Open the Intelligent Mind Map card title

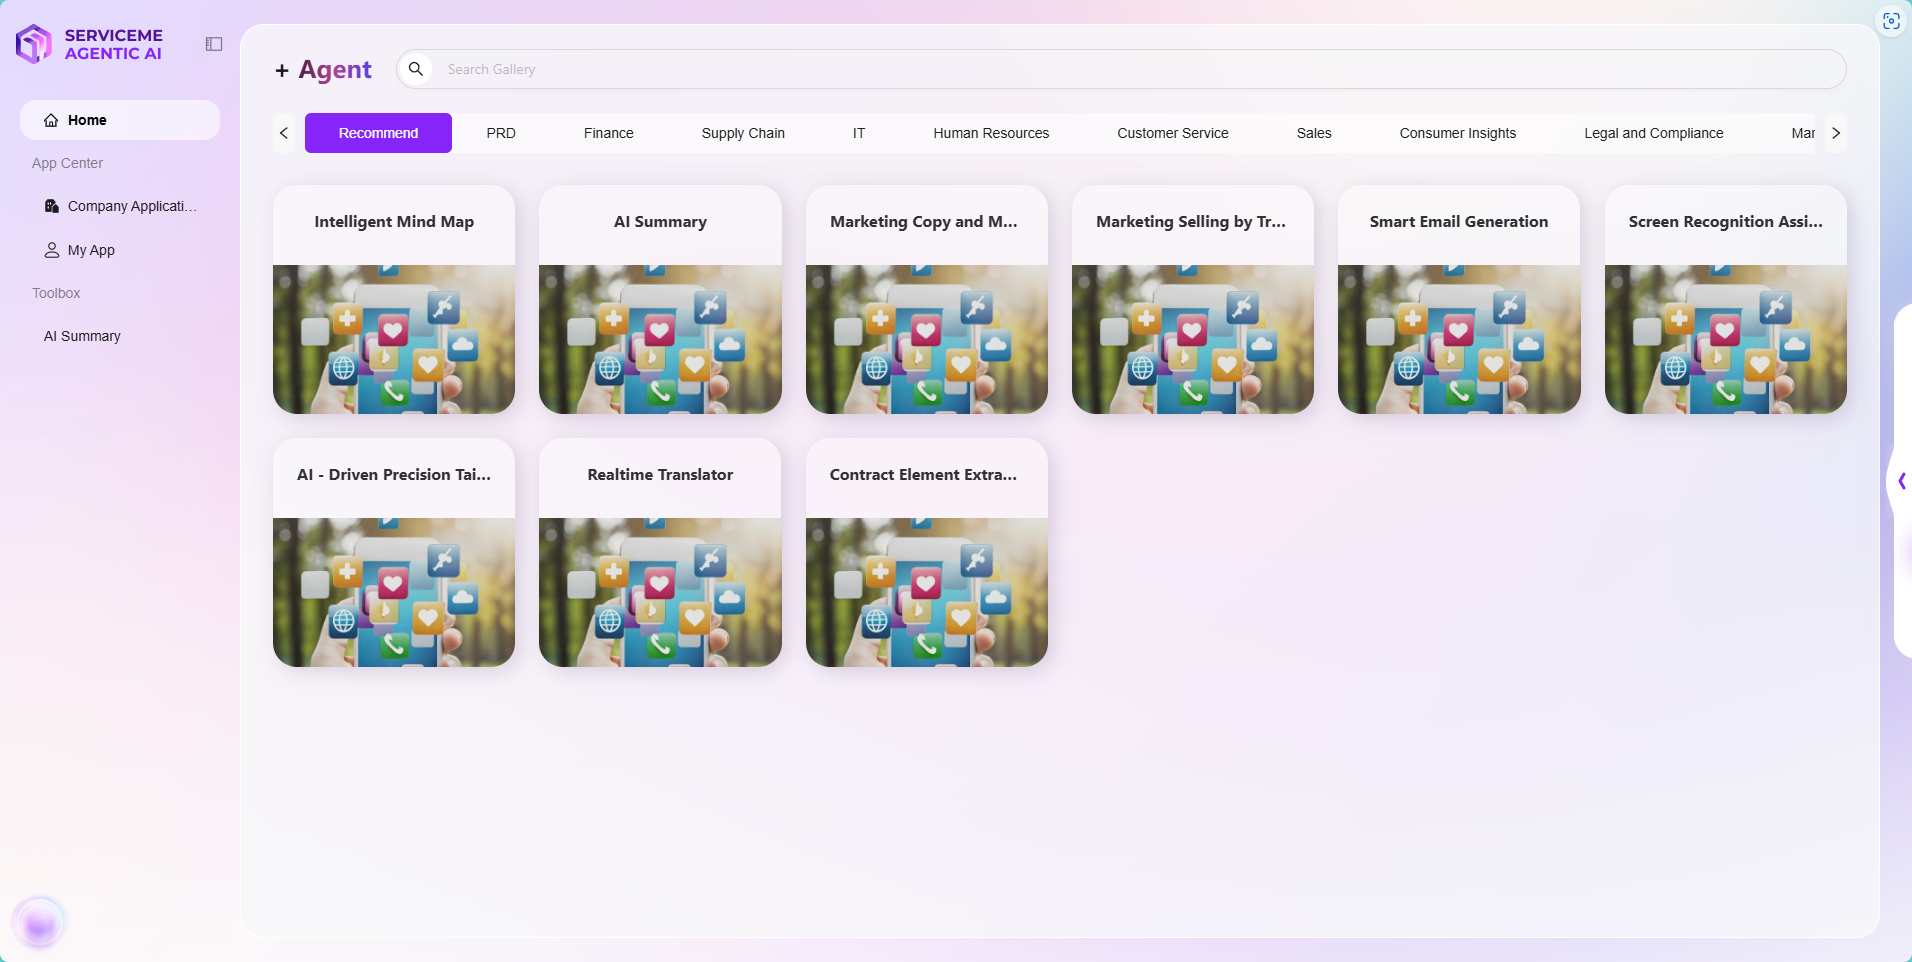pos(394,222)
